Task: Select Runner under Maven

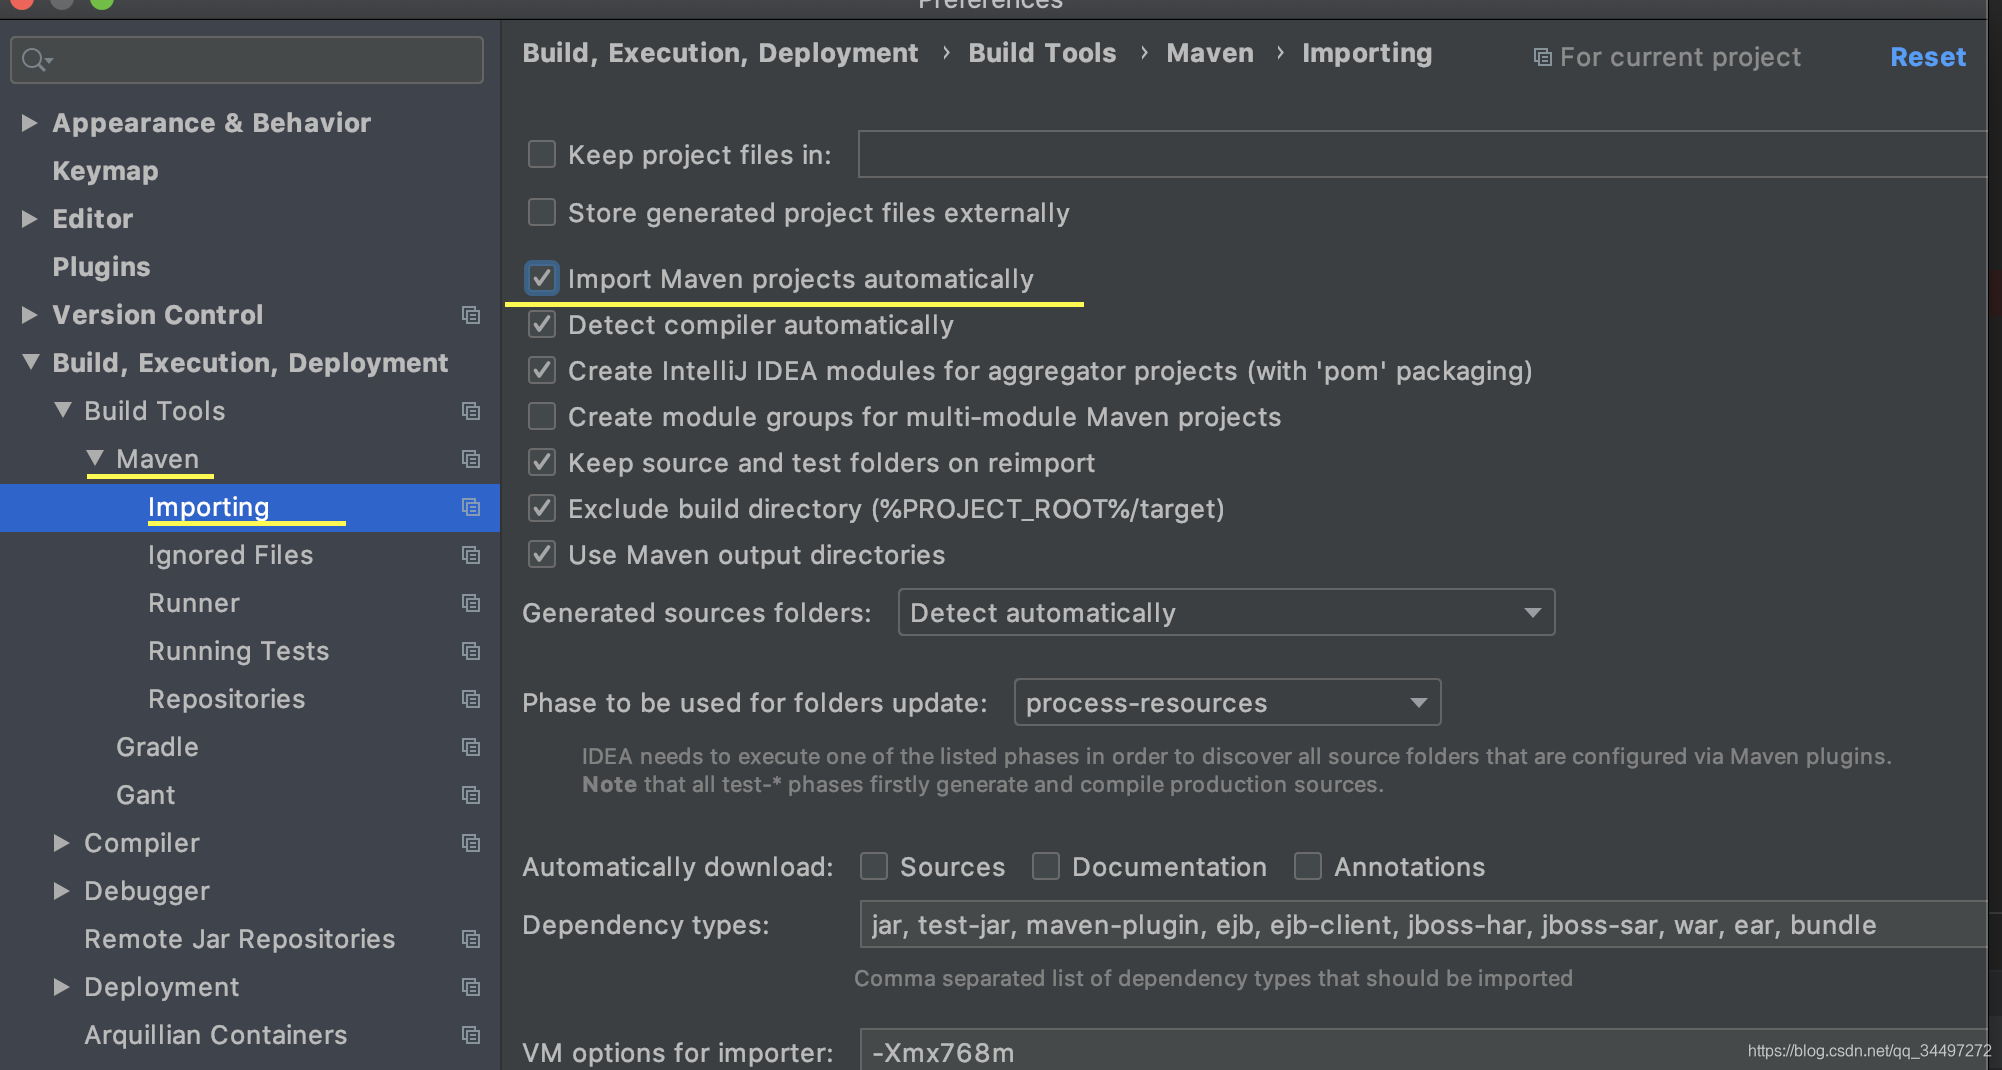Action: click(194, 603)
